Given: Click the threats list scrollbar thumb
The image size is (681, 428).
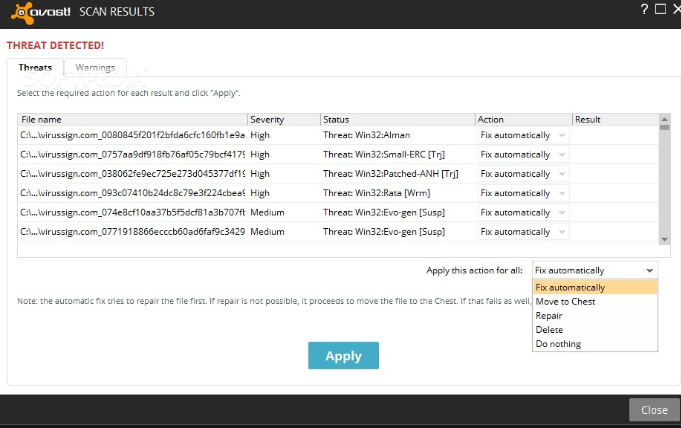Looking at the screenshot, I should (x=664, y=127).
